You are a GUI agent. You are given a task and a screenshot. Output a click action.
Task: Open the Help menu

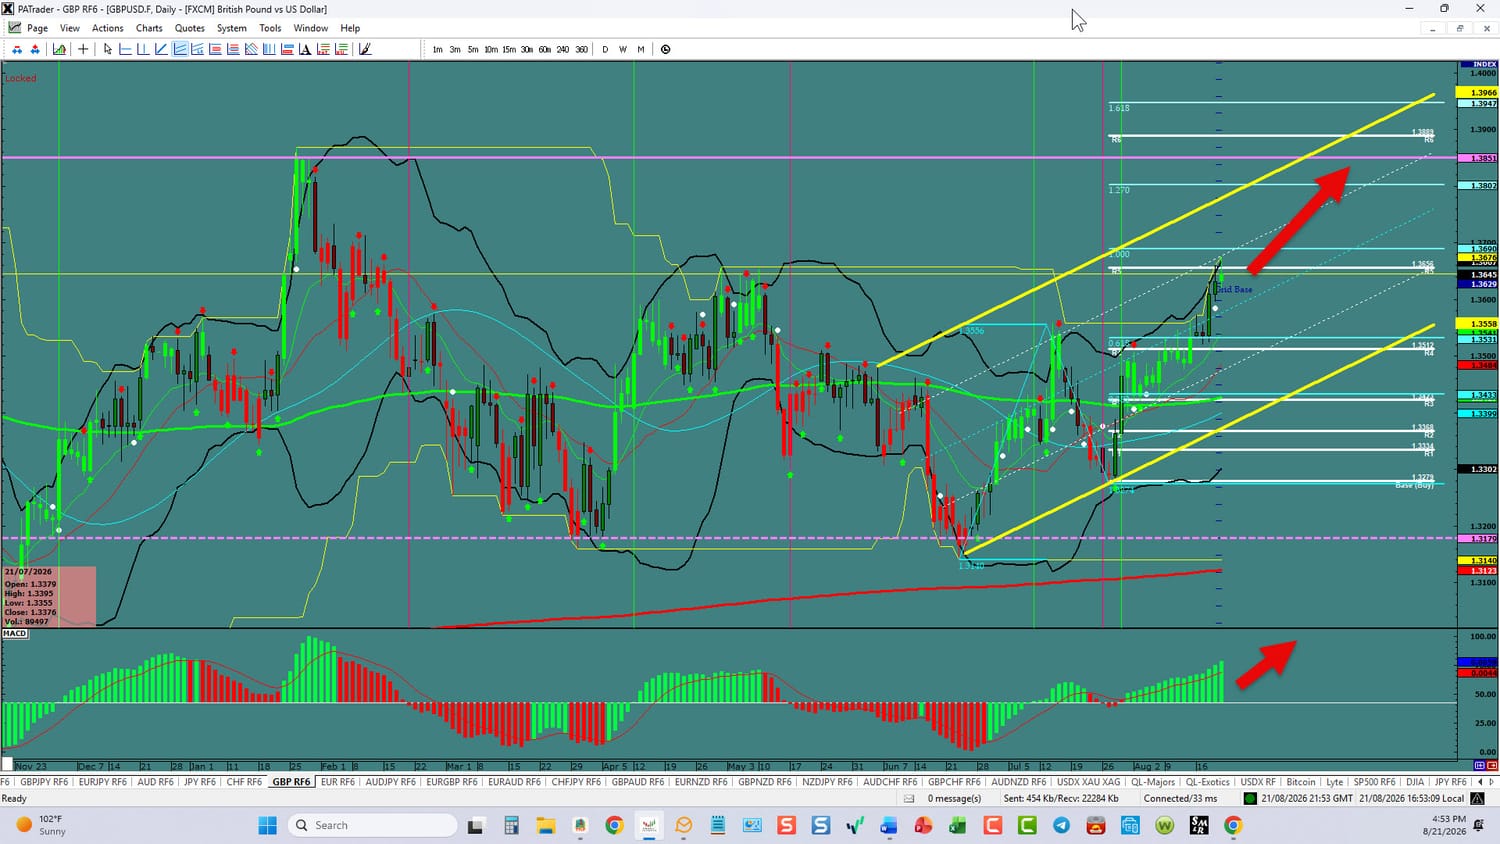pos(350,28)
